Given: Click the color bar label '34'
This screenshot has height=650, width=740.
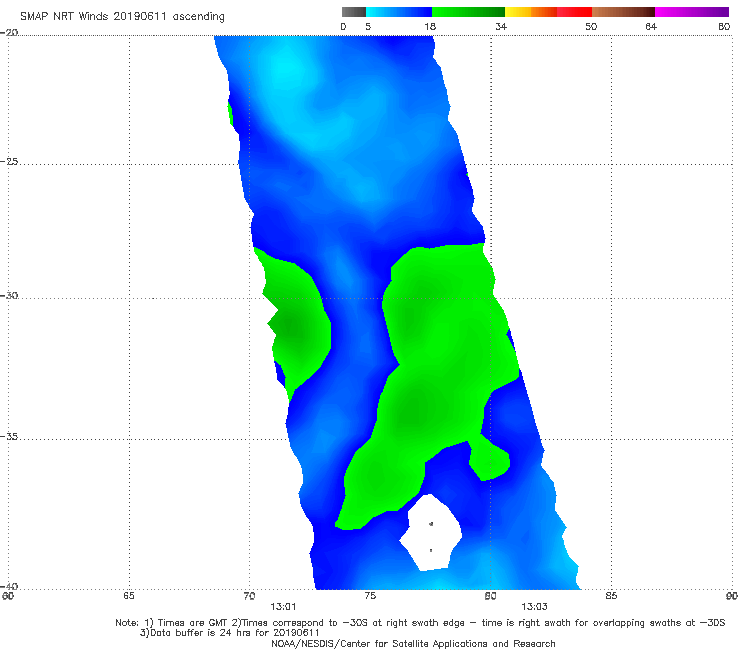Looking at the screenshot, I should (501, 26).
